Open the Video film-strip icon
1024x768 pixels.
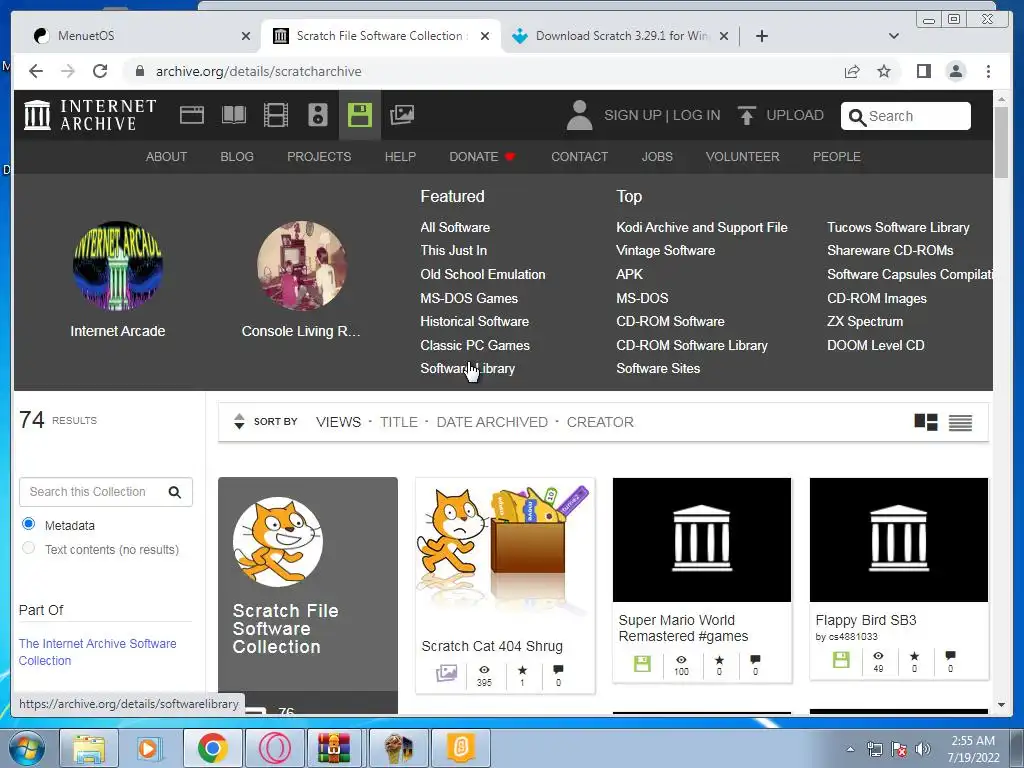pos(276,116)
